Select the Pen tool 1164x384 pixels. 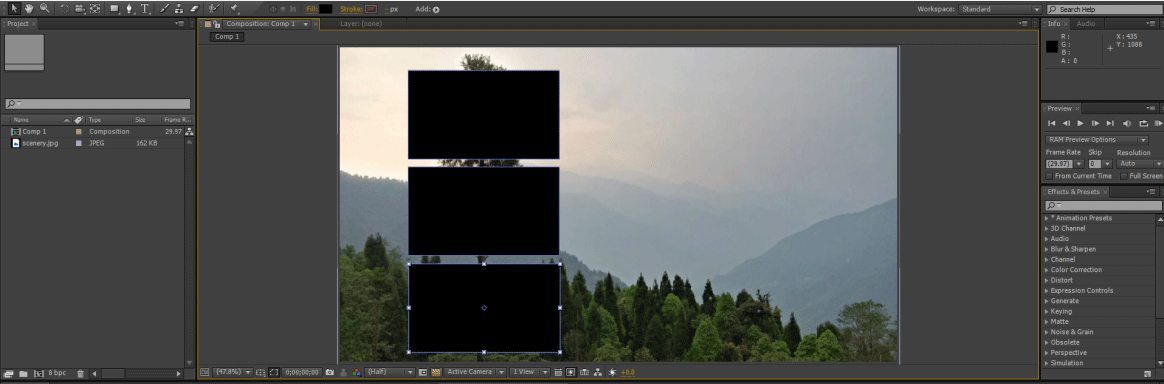point(130,9)
